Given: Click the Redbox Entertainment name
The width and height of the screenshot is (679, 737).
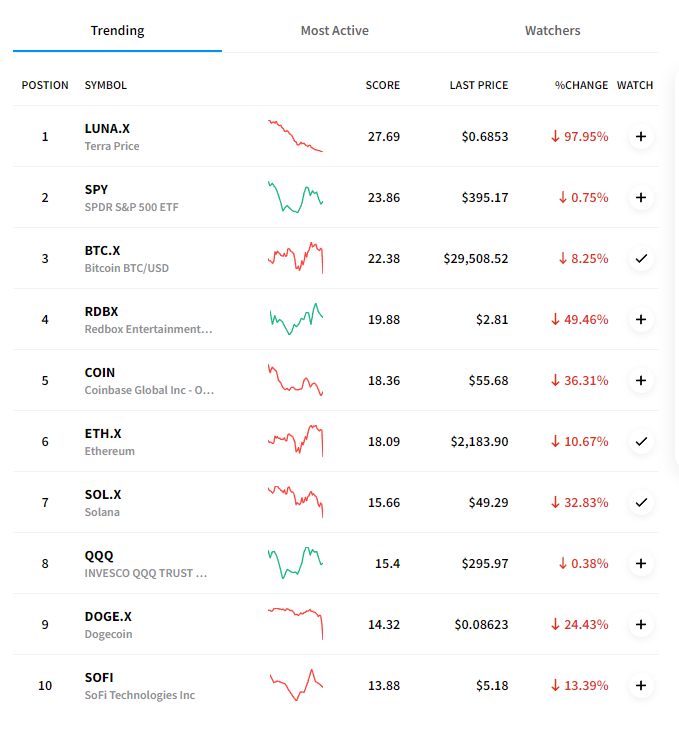Looking at the screenshot, I should pyautogui.click(x=148, y=329).
